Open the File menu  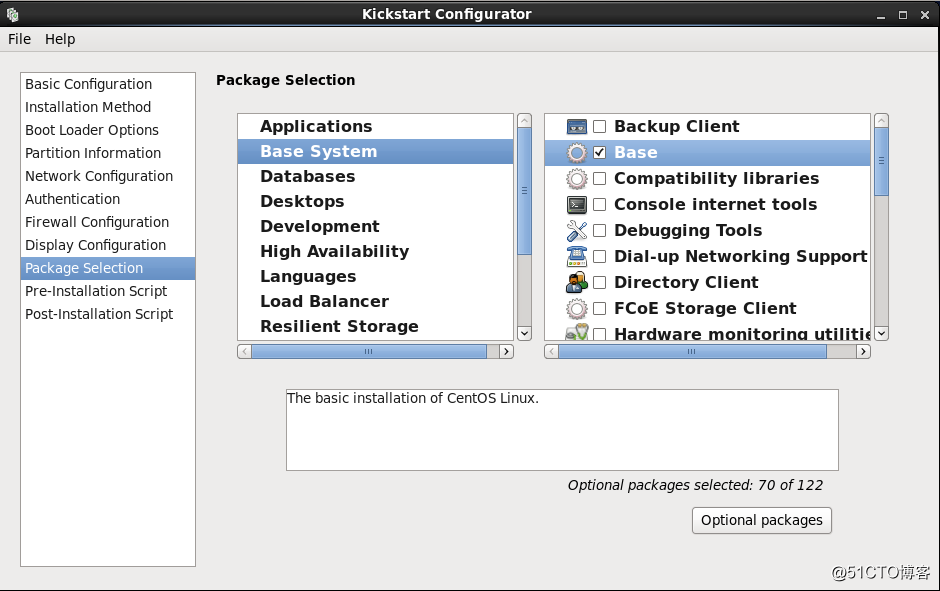tap(19, 39)
